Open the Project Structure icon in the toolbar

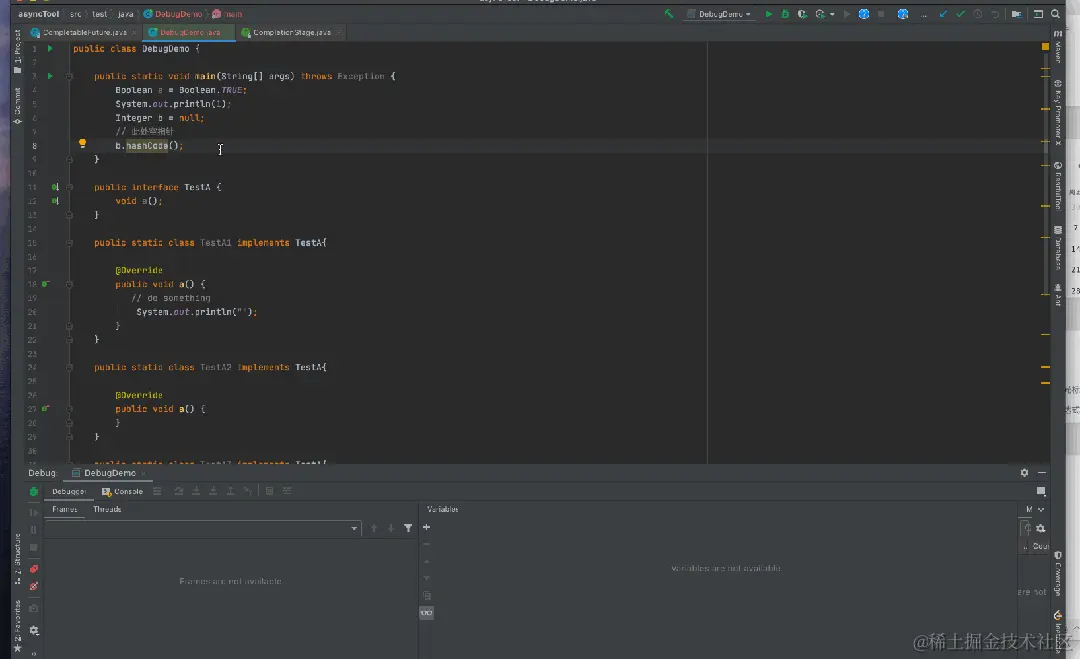tap(1016, 14)
